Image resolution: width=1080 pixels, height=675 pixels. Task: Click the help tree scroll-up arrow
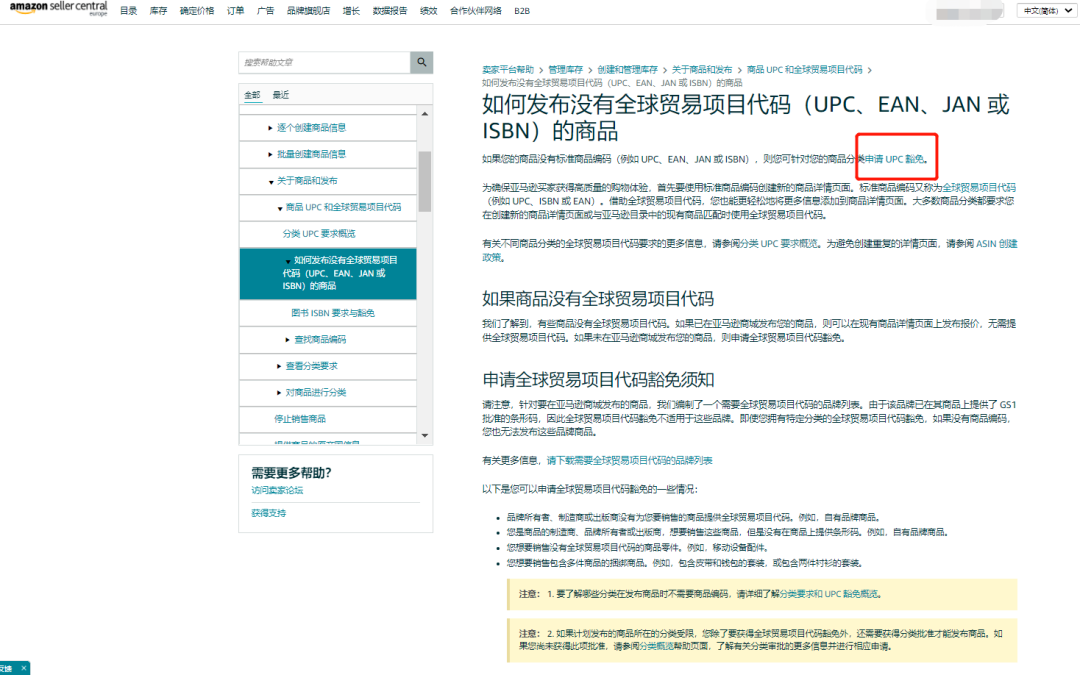point(424,114)
